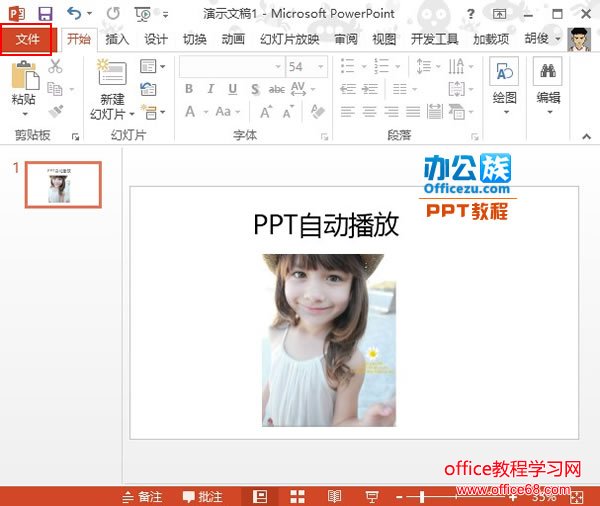Open the 幻灯片放映 slide show tab
Viewport: 600px width, 506px height.
pos(290,39)
